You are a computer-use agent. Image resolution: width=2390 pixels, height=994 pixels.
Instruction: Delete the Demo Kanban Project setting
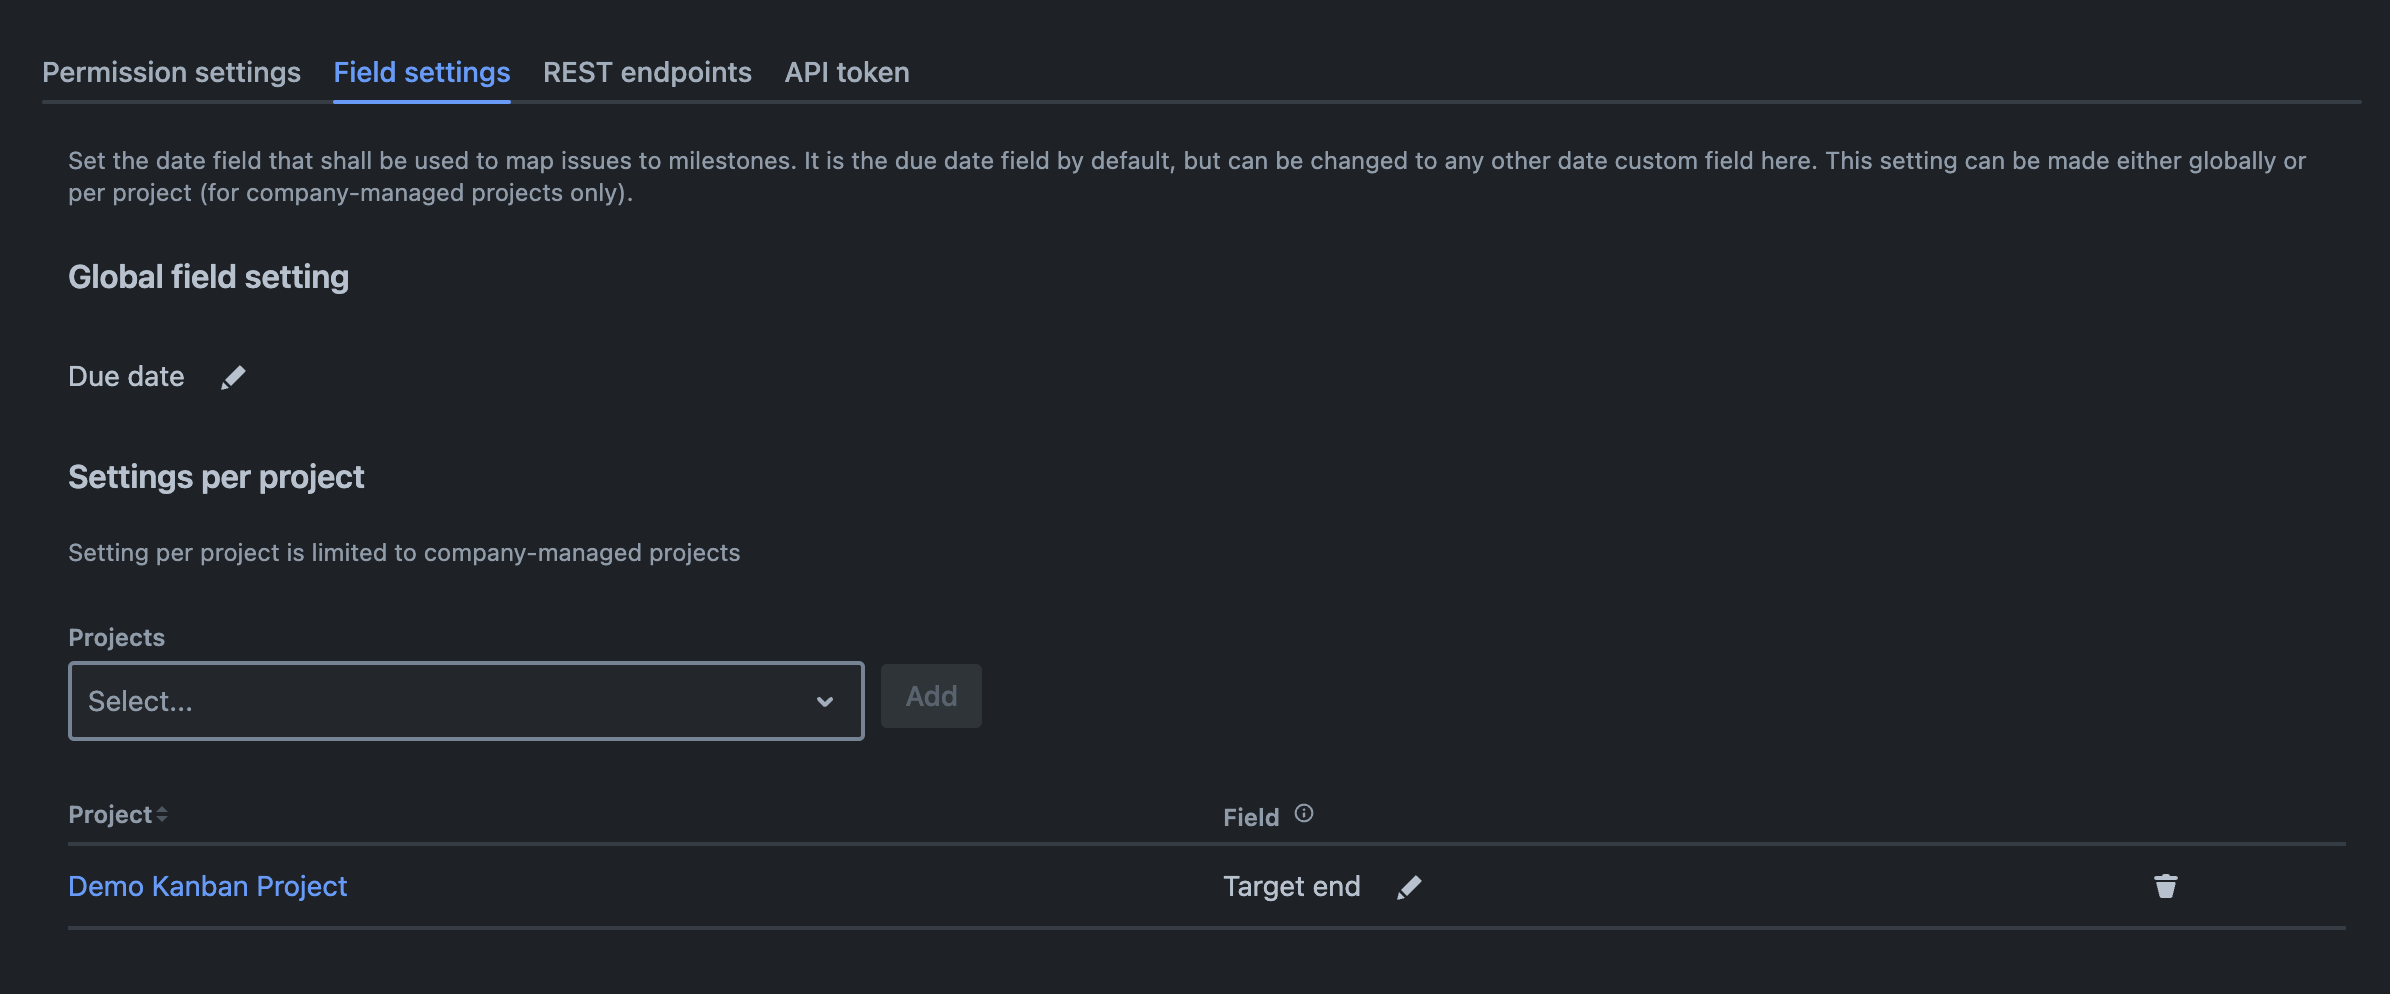(x=2165, y=886)
